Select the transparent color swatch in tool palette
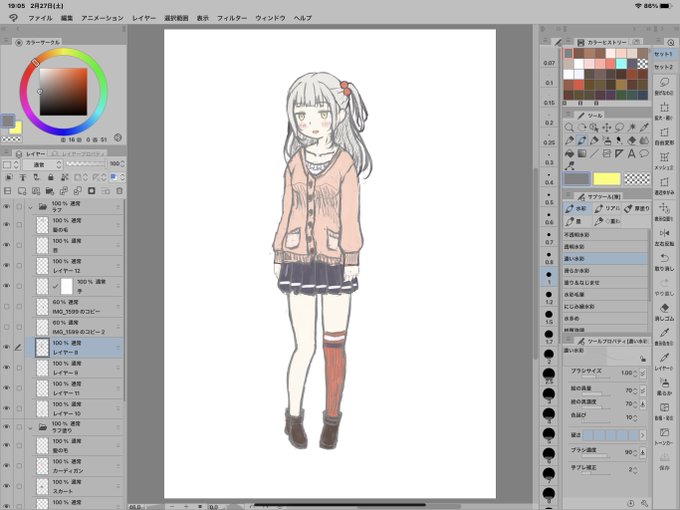 [x=637, y=179]
